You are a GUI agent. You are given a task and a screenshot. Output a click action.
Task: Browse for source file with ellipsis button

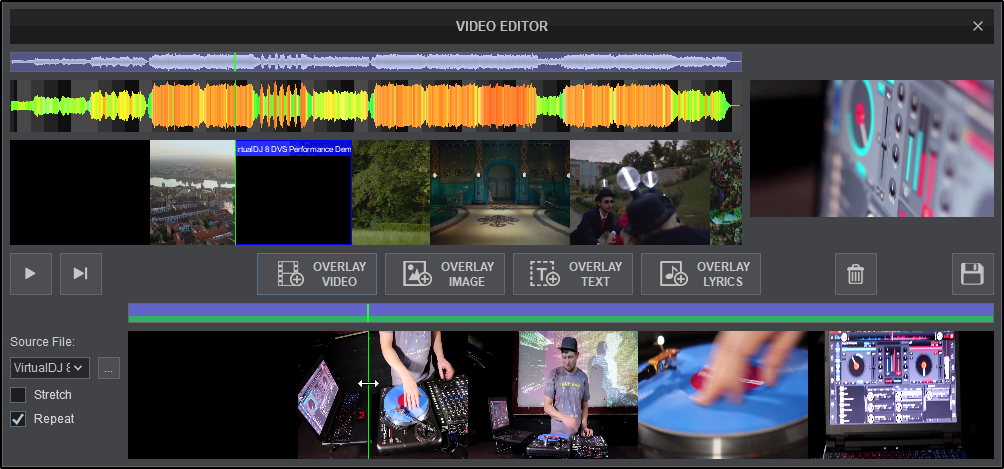click(x=109, y=368)
